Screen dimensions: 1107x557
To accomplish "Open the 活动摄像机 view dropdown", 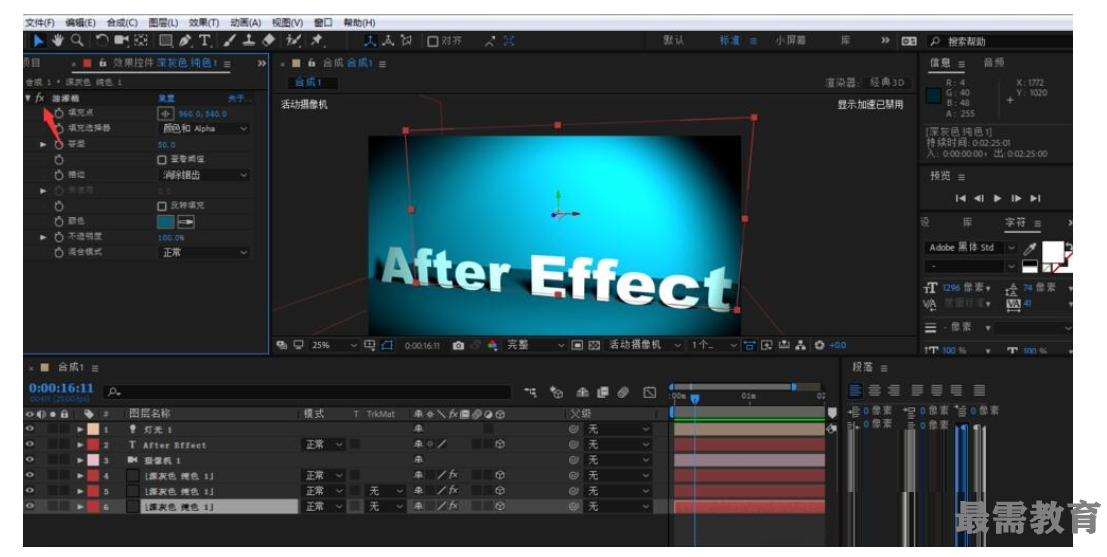I will [644, 345].
